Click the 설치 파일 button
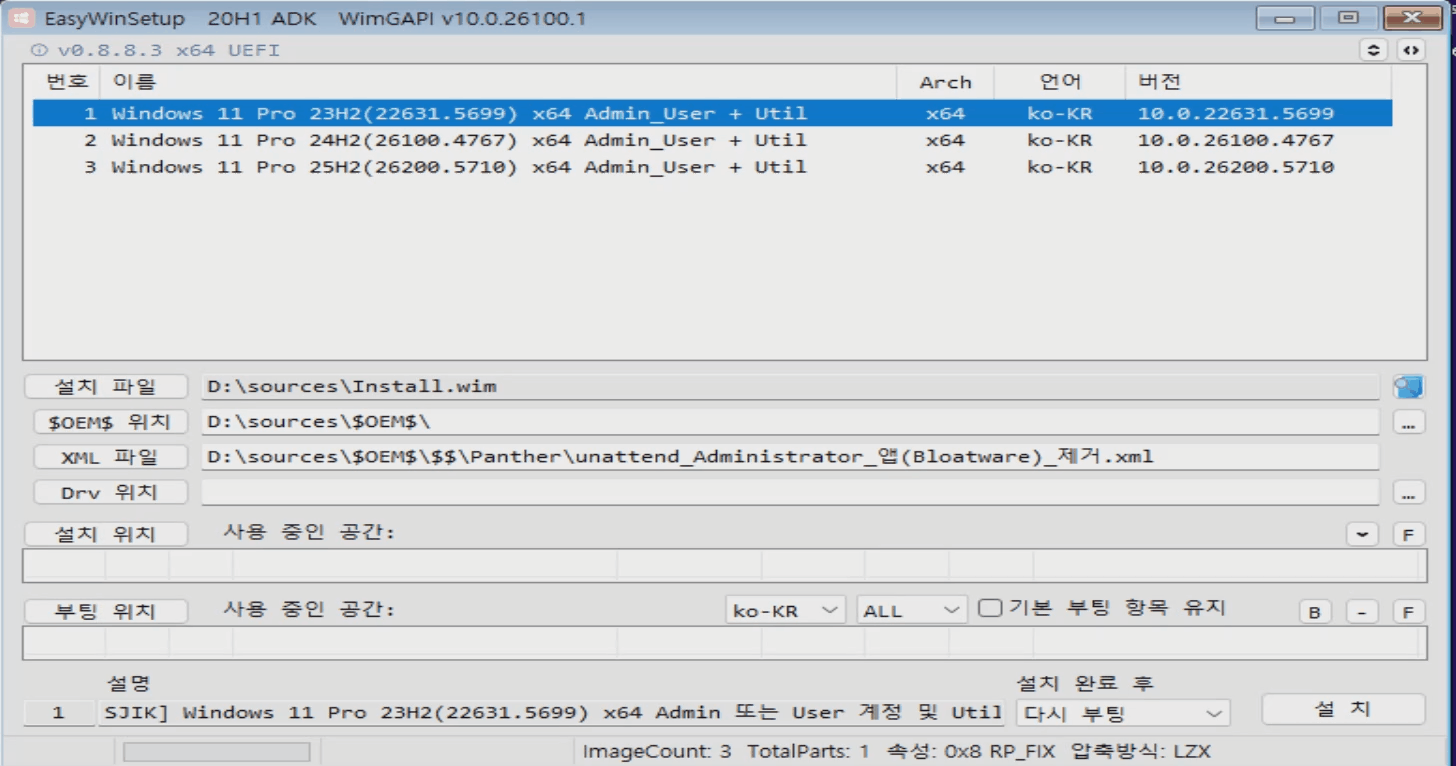The width and height of the screenshot is (1456, 766). coord(105,387)
